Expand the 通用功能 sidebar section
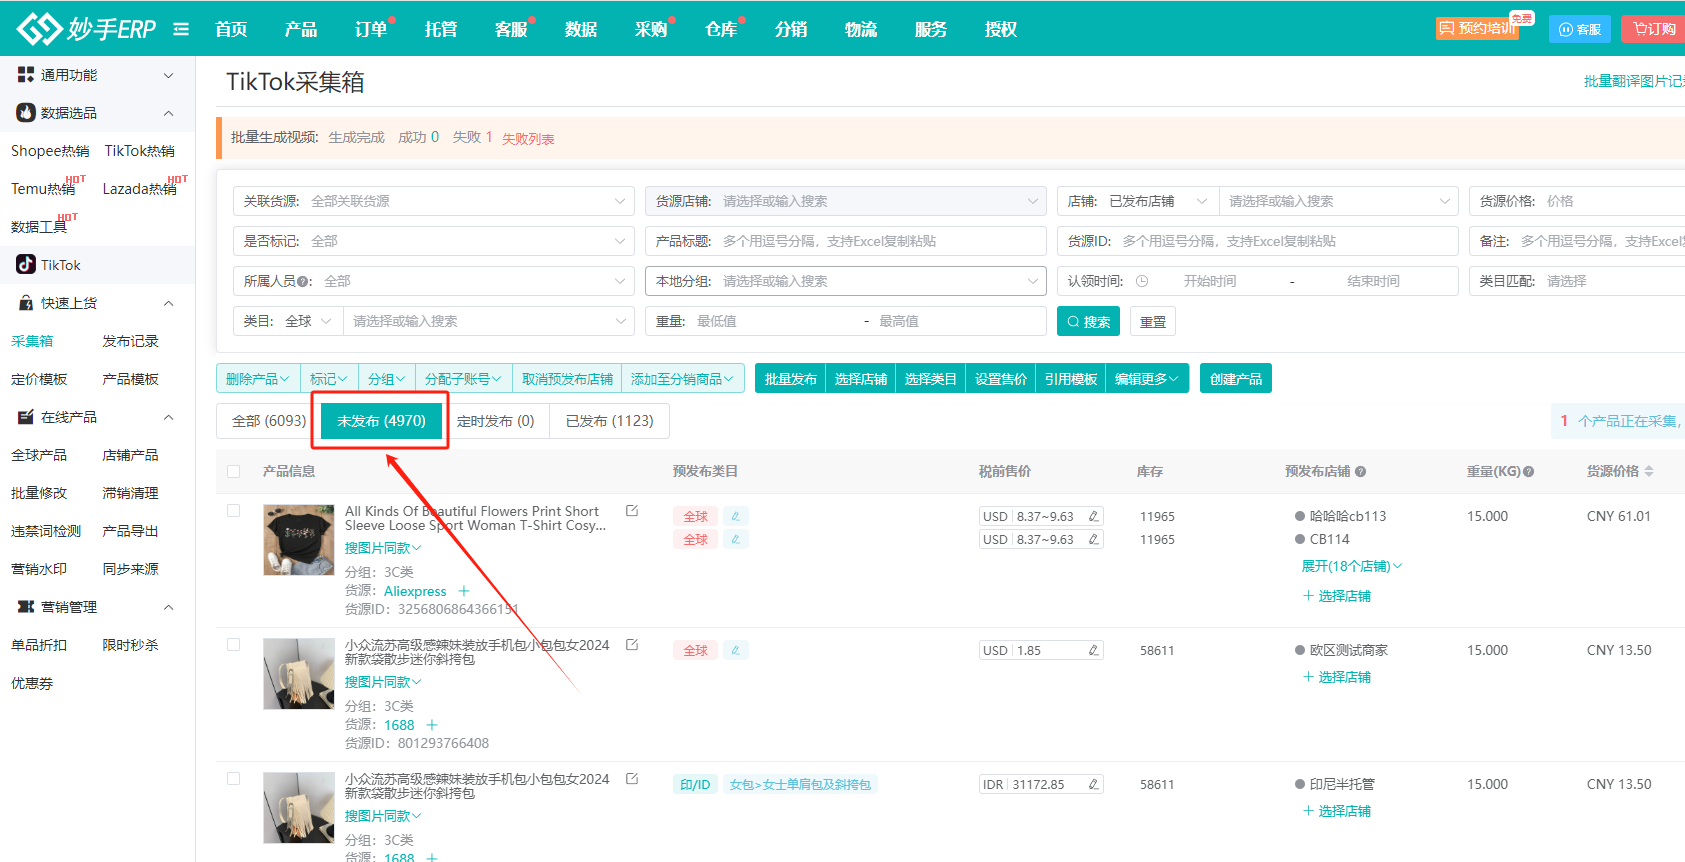Viewport: 1685px width, 862px height. tap(168, 75)
